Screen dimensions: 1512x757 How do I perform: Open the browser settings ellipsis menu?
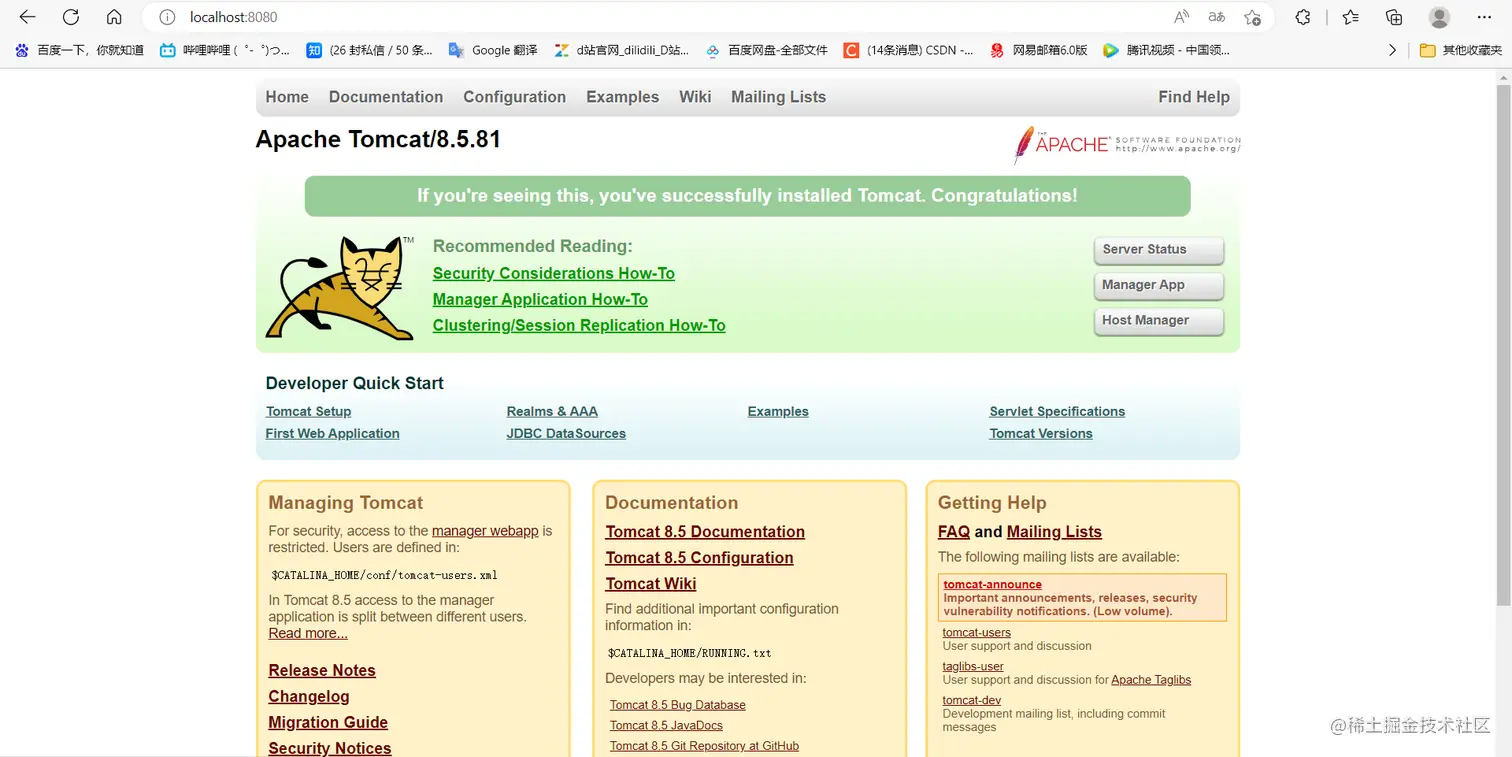(1485, 17)
